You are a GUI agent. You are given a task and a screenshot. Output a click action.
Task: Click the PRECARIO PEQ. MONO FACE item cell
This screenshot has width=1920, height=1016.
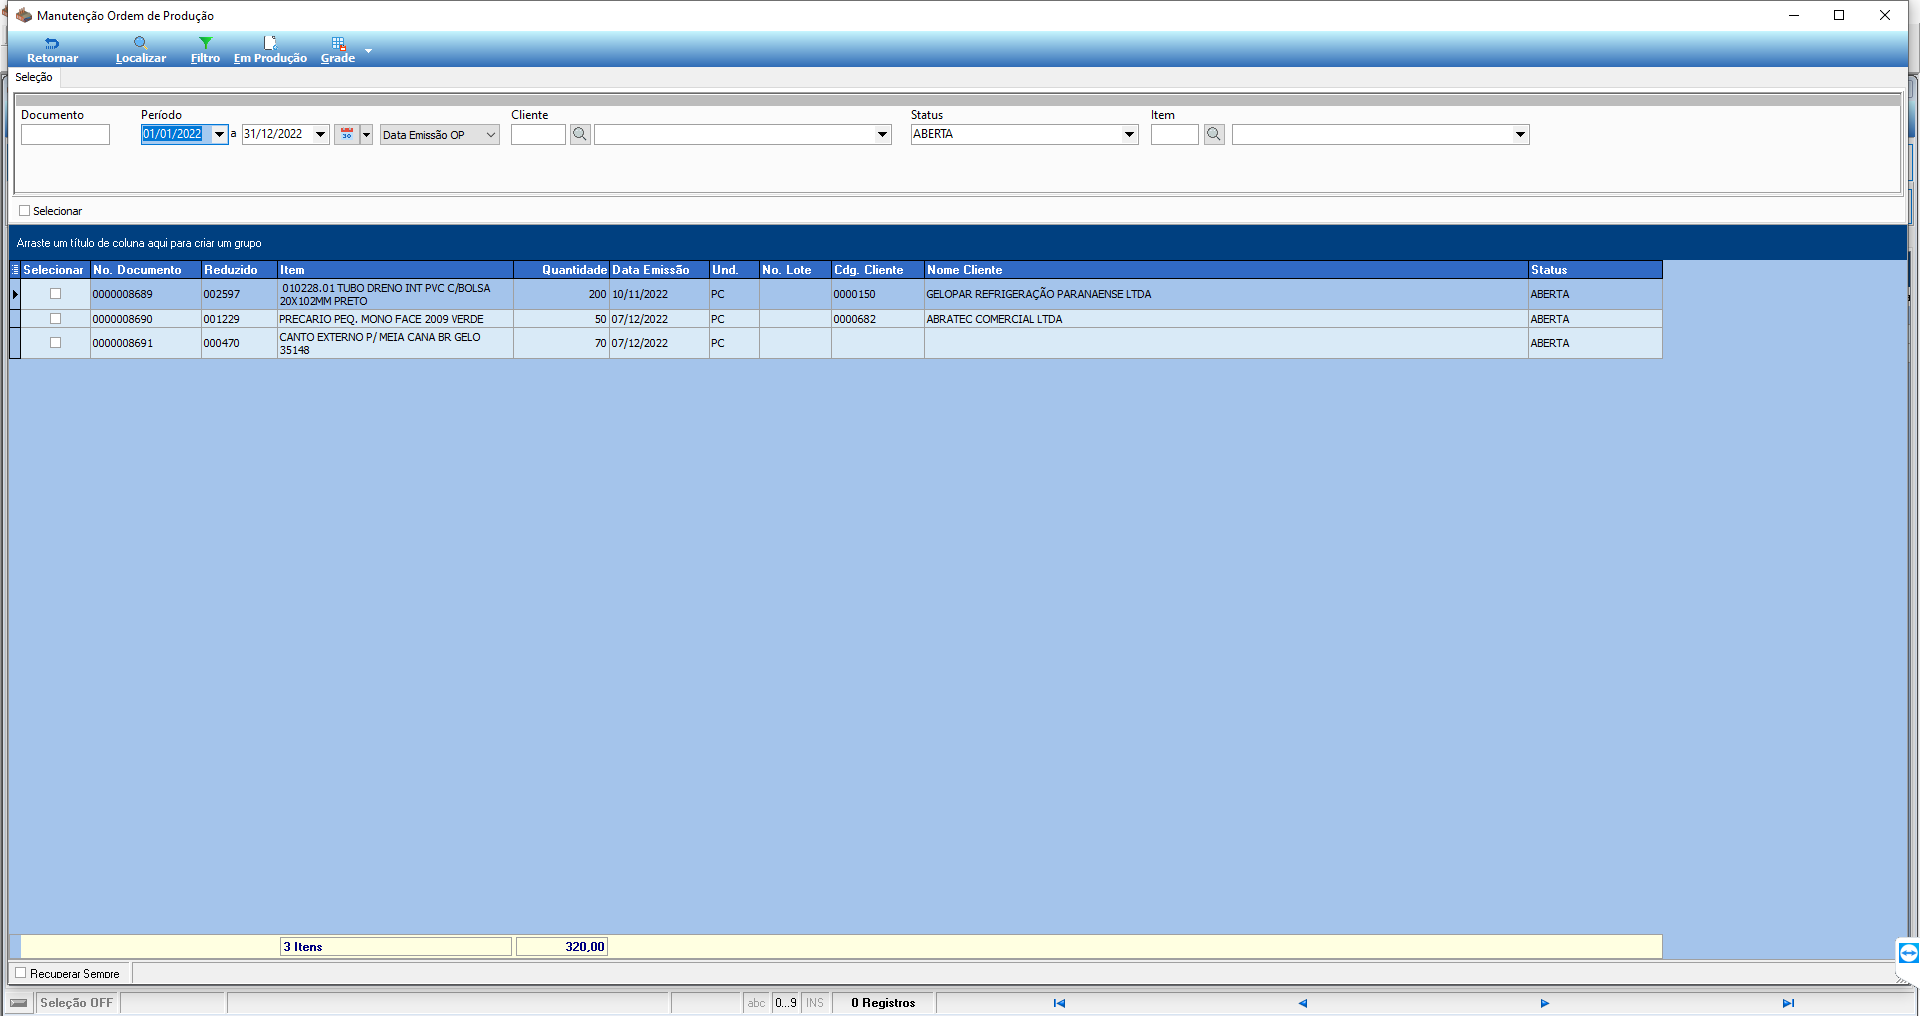coord(395,319)
